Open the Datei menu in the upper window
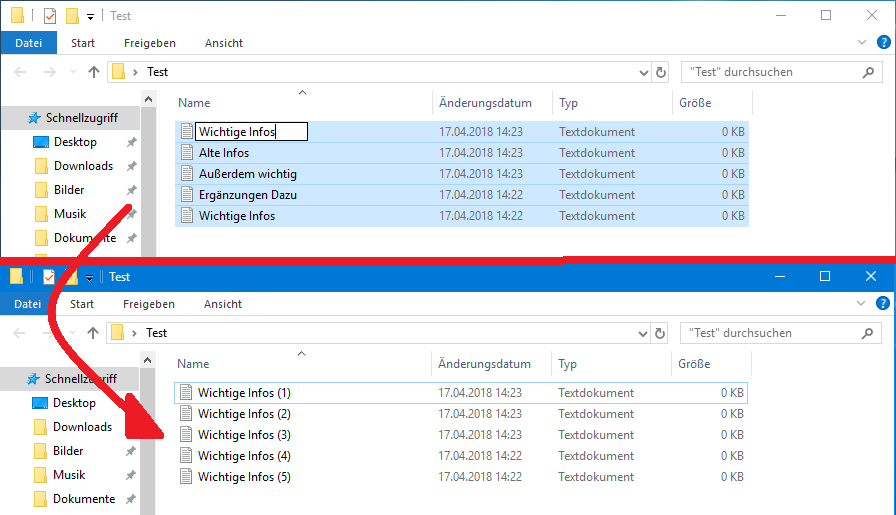This screenshot has height=515, width=896. pyautogui.click(x=29, y=43)
